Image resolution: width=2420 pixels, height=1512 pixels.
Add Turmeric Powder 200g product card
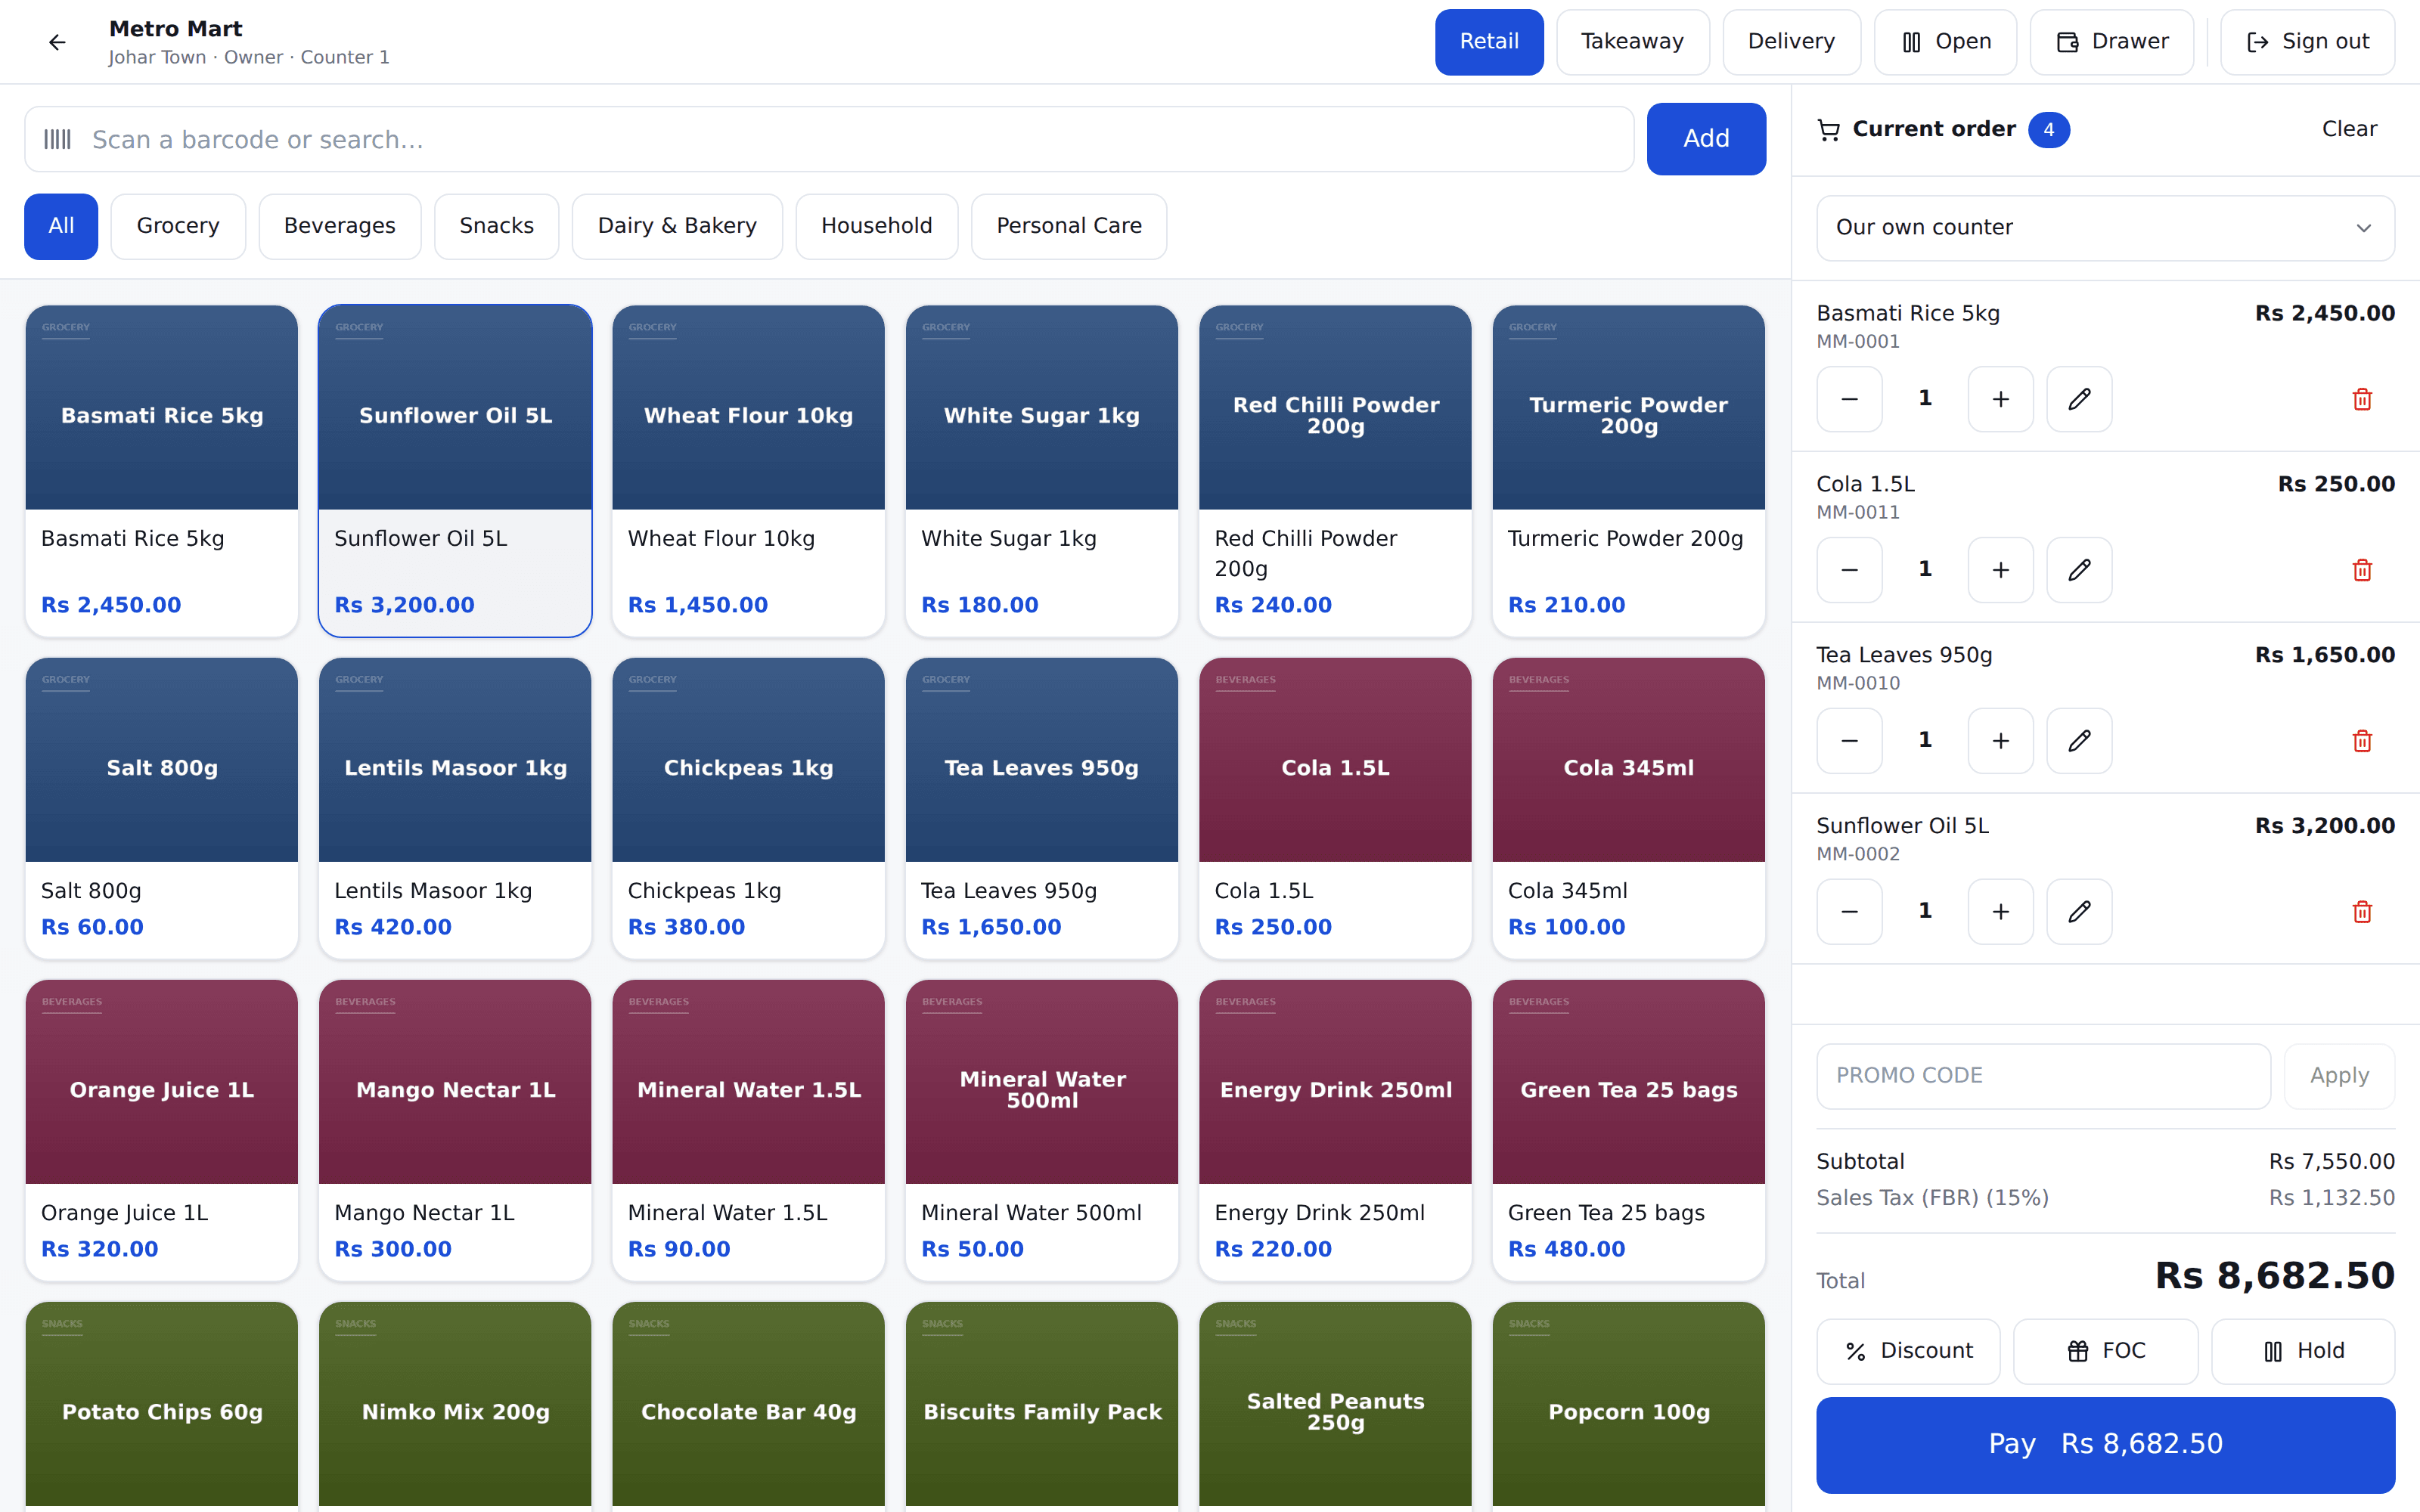[1628, 471]
